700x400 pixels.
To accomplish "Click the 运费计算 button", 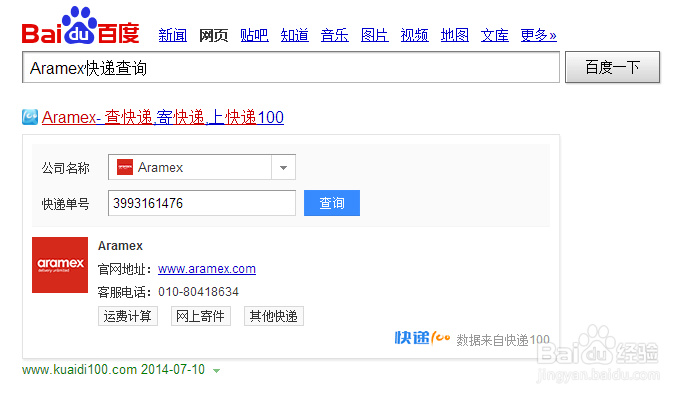I will pyautogui.click(x=128, y=316).
